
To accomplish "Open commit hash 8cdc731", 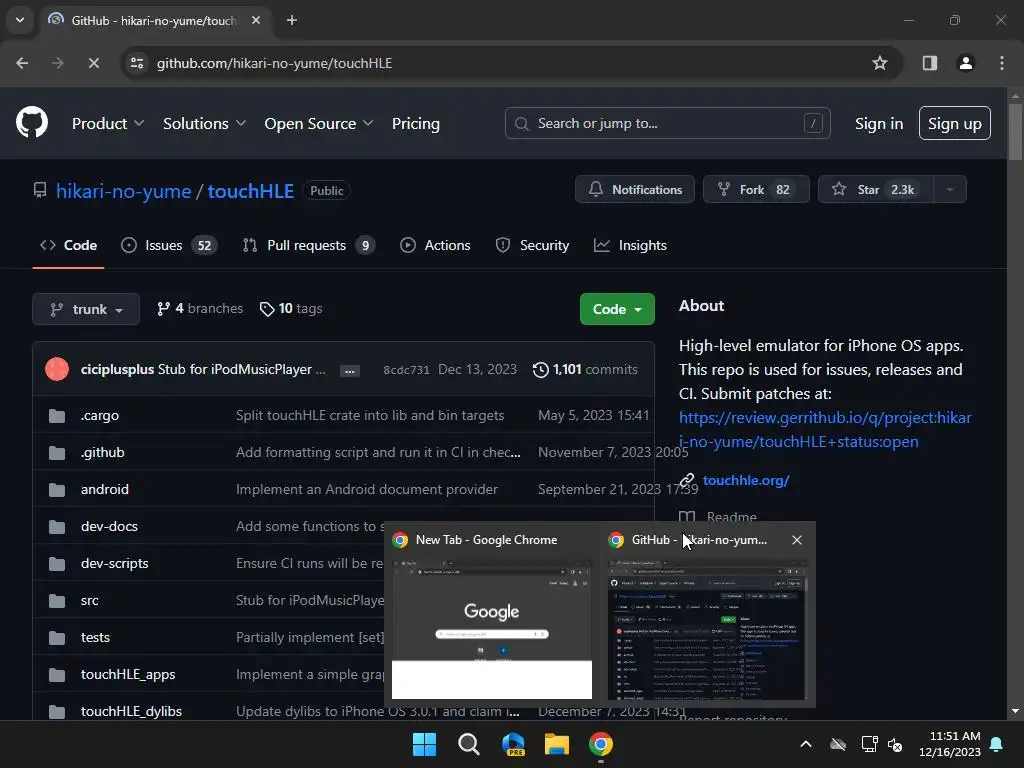I will [406, 370].
